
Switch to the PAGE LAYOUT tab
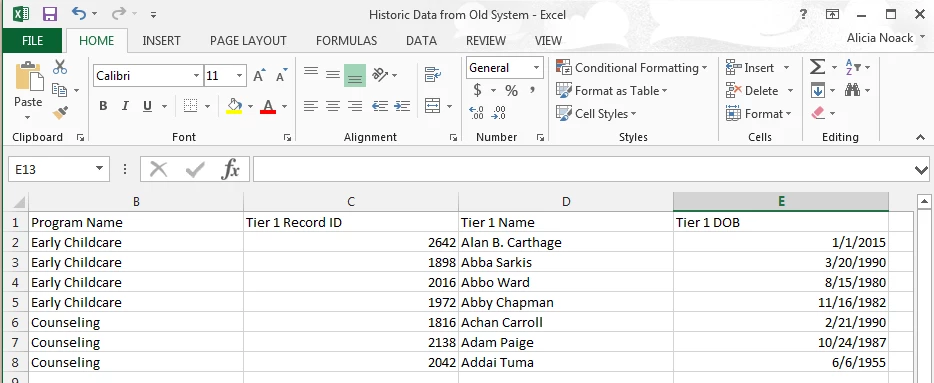point(248,41)
